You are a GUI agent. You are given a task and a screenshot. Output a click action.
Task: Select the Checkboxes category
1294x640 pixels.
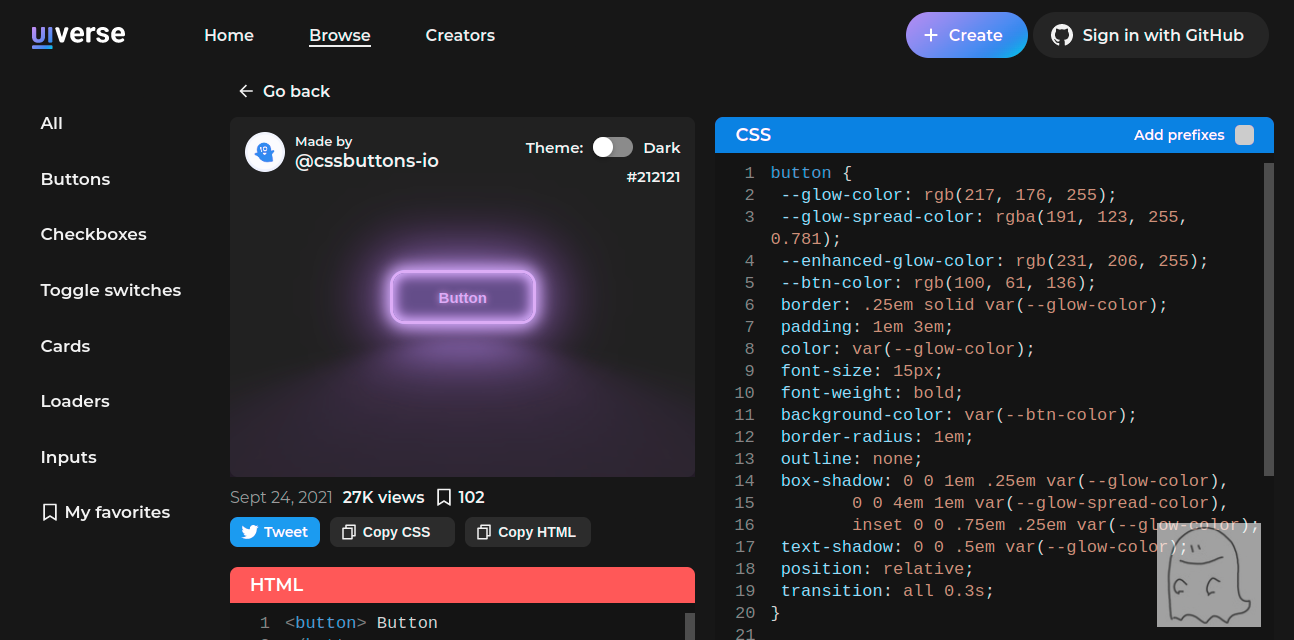(x=93, y=234)
